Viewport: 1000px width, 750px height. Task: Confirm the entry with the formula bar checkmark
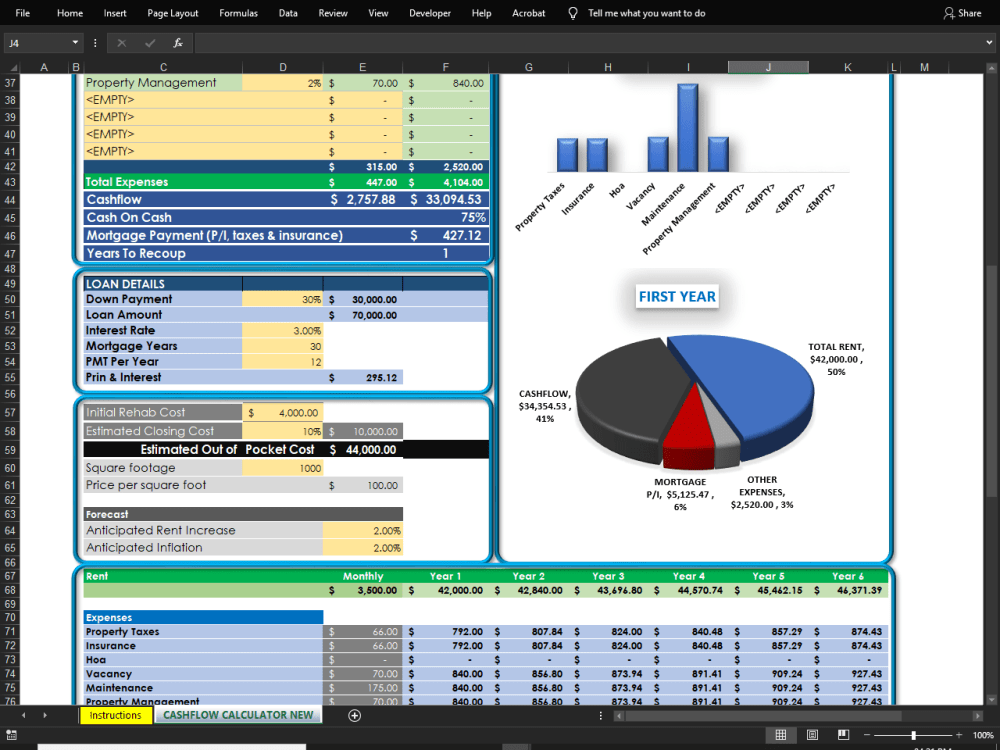[151, 42]
